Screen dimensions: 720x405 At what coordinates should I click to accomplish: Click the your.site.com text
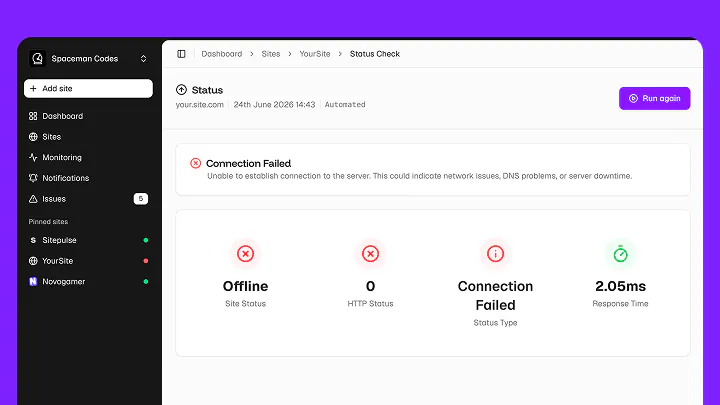pyautogui.click(x=200, y=105)
